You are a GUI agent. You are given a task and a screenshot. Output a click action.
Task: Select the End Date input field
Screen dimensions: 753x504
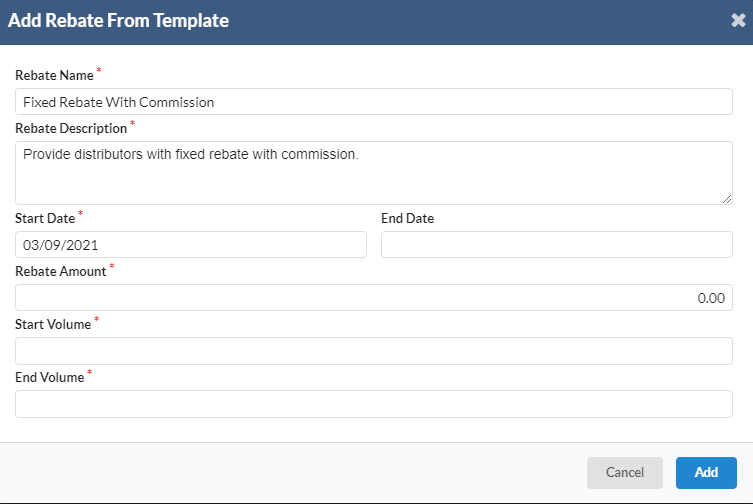coord(557,245)
